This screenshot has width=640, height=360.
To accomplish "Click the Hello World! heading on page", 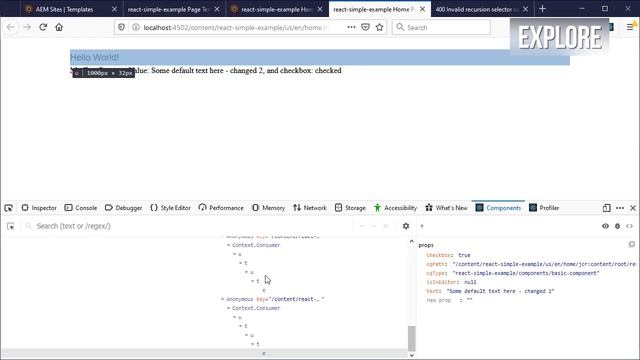I will pyautogui.click(x=94, y=58).
